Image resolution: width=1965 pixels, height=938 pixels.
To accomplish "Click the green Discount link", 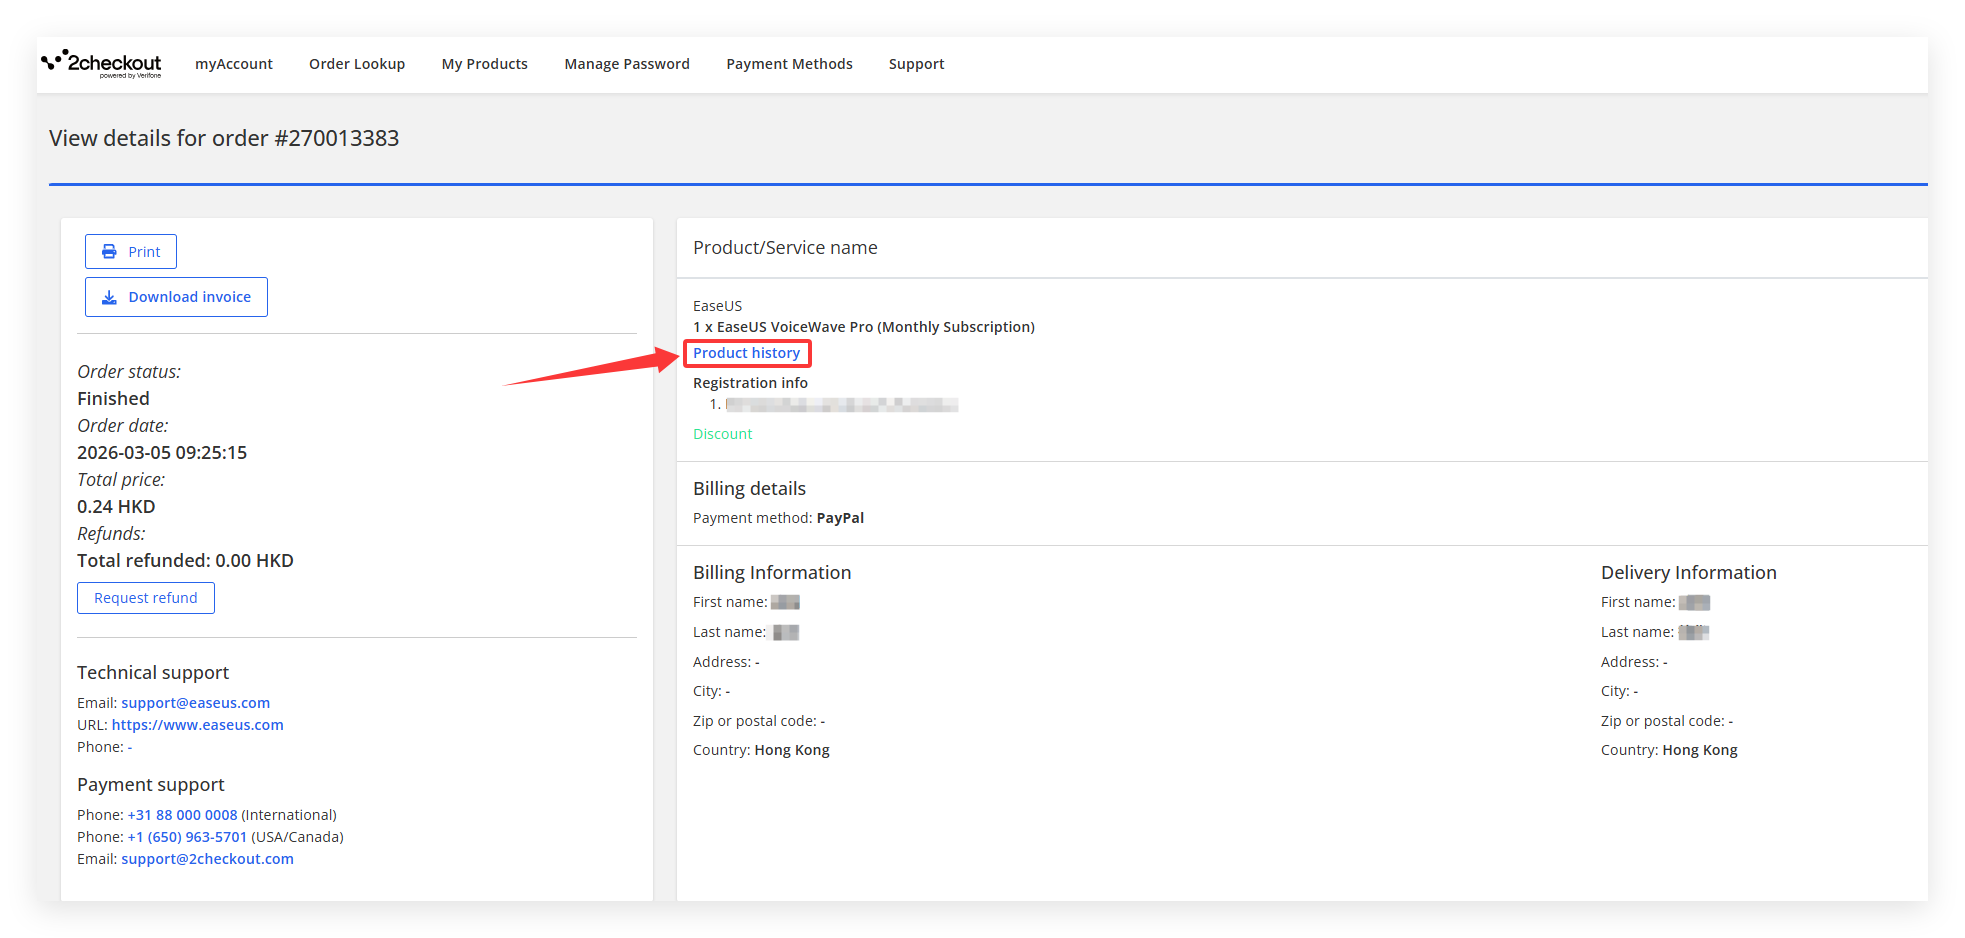I will pos(722,434).
